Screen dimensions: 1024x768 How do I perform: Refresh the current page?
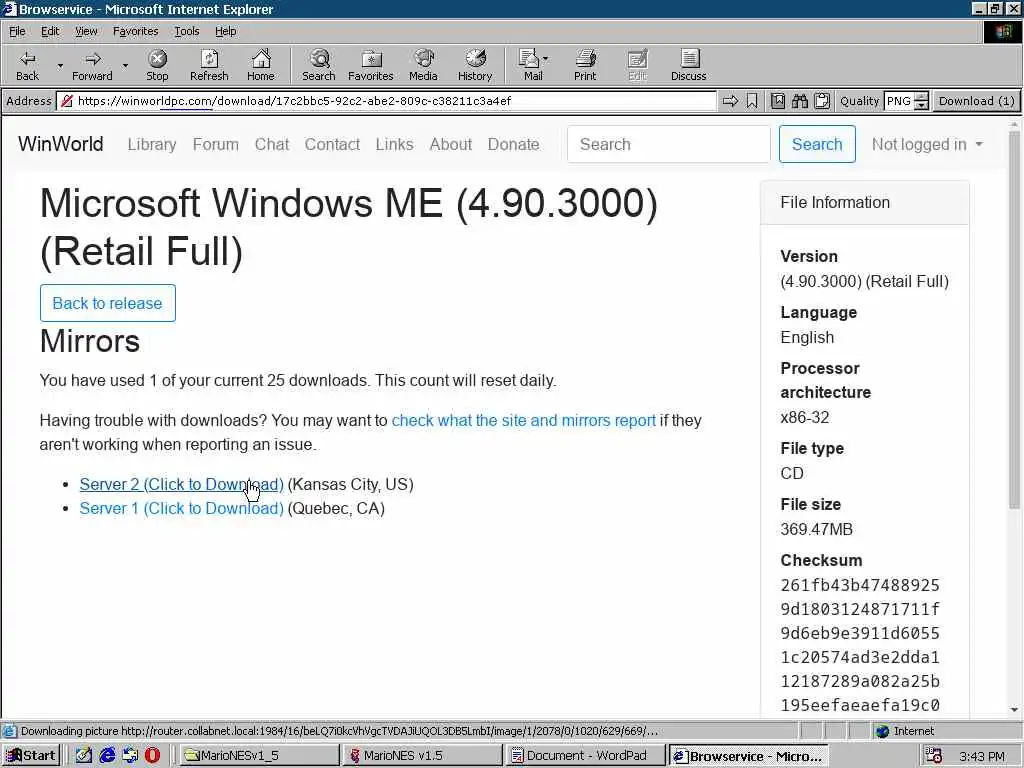(x=209, y=65)
